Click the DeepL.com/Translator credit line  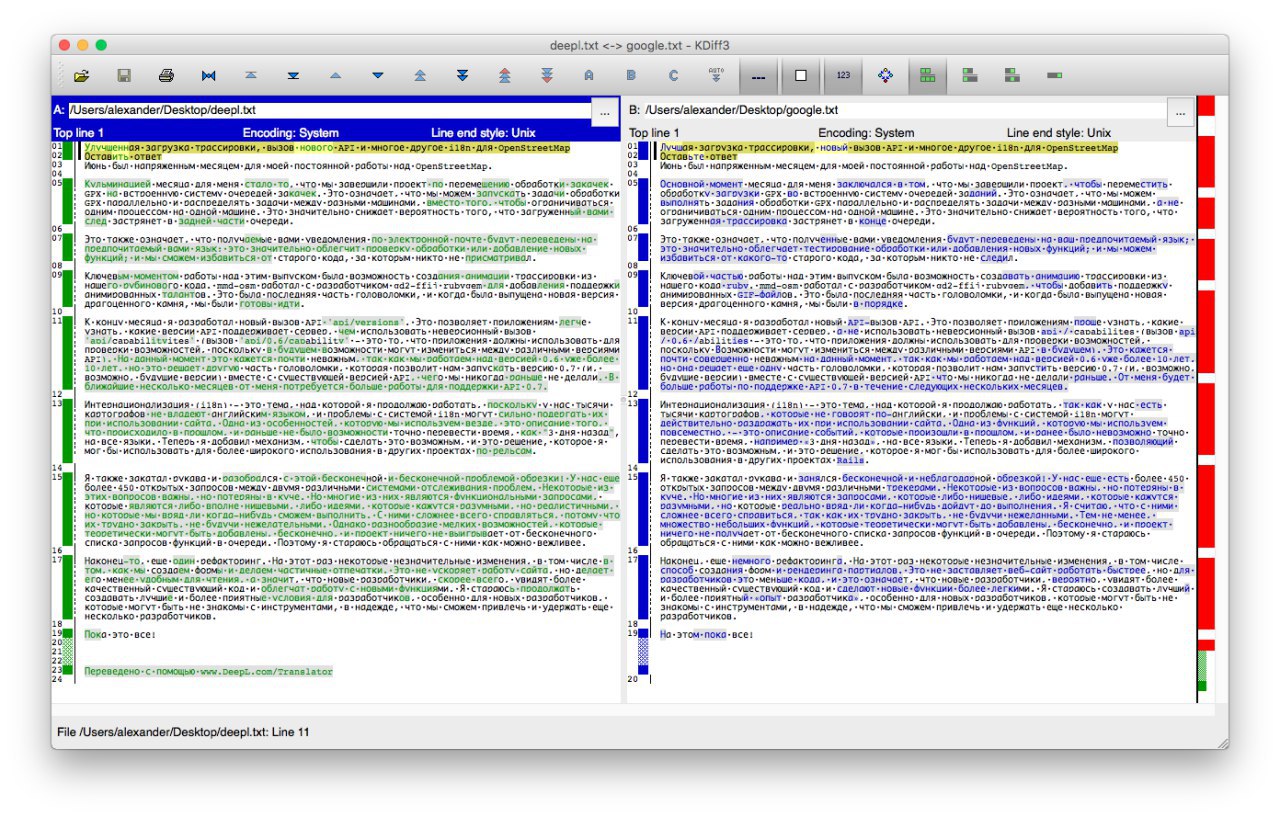[x=208, y=672]
